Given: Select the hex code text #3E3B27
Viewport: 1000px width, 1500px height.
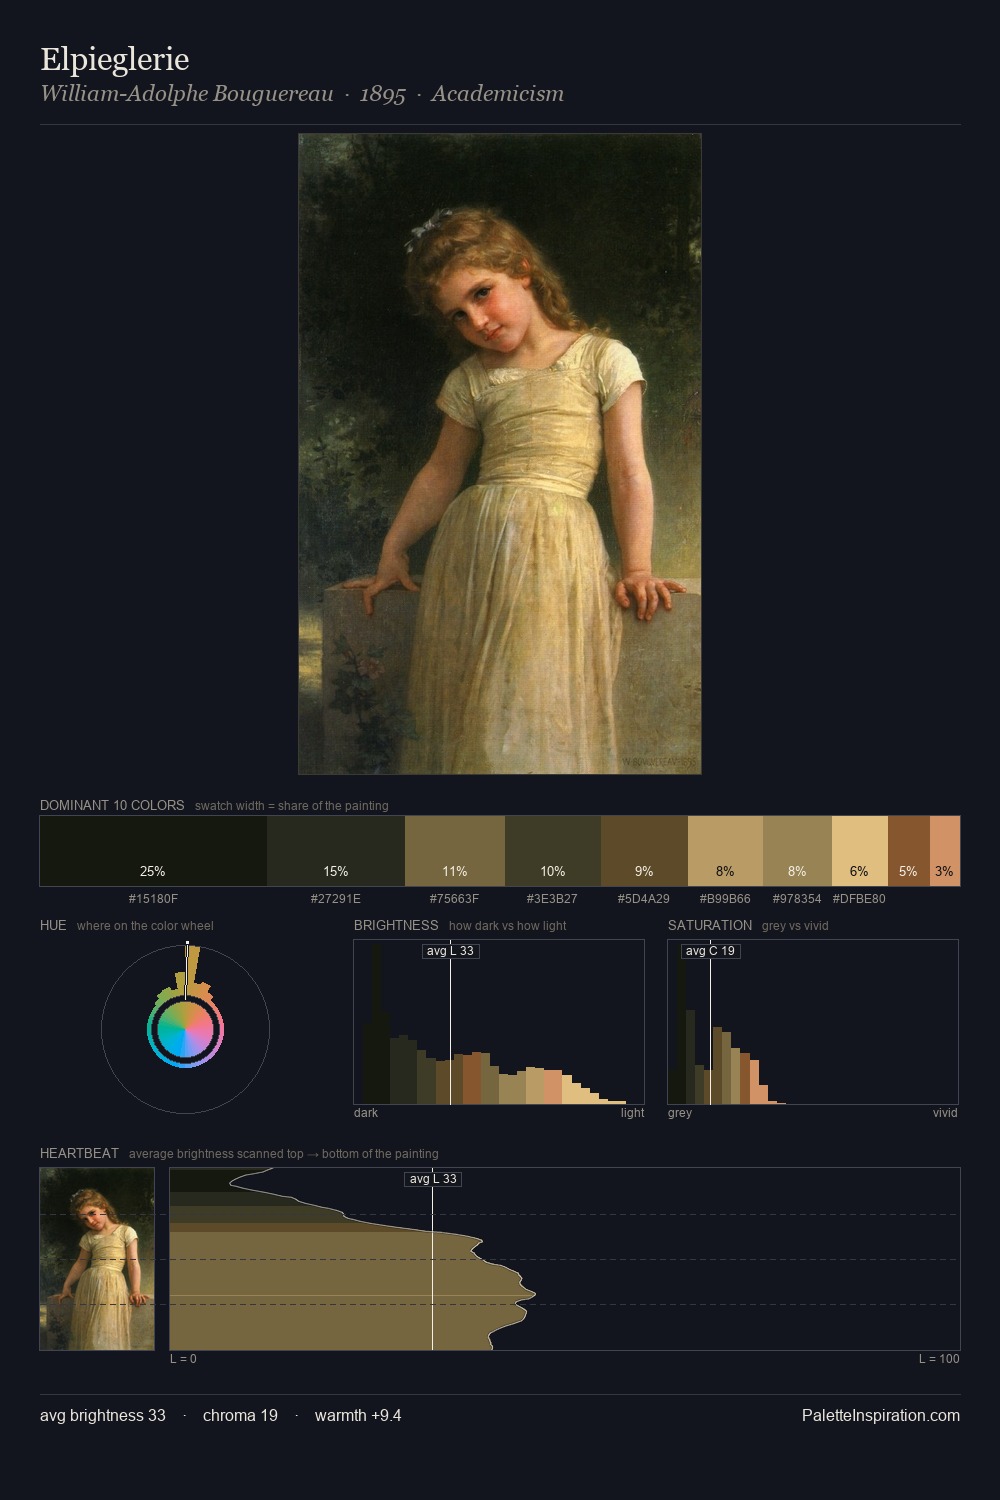Looking at the screenshot, I should tap(553, 899).
